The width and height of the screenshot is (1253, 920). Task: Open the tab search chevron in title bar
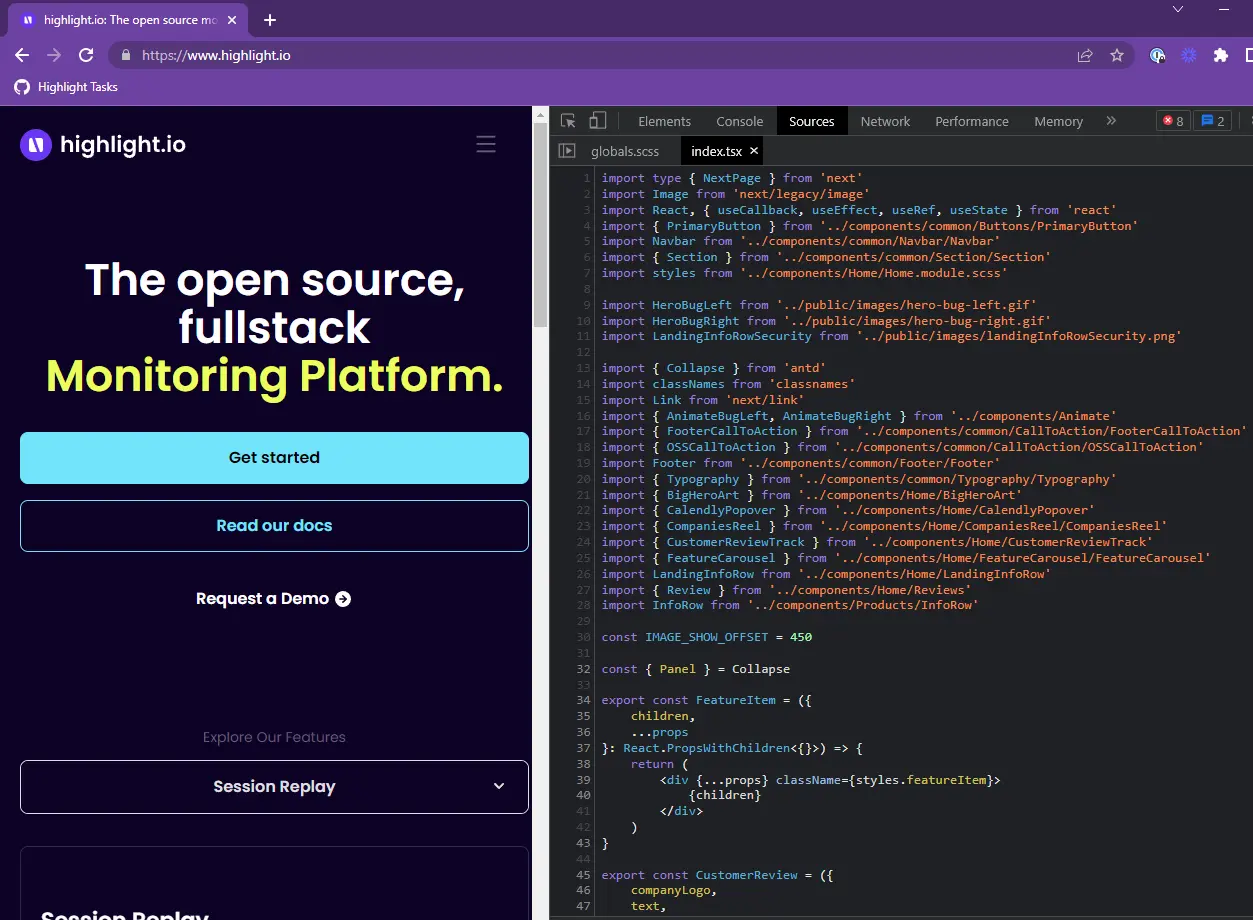(x=1178, y=9)
